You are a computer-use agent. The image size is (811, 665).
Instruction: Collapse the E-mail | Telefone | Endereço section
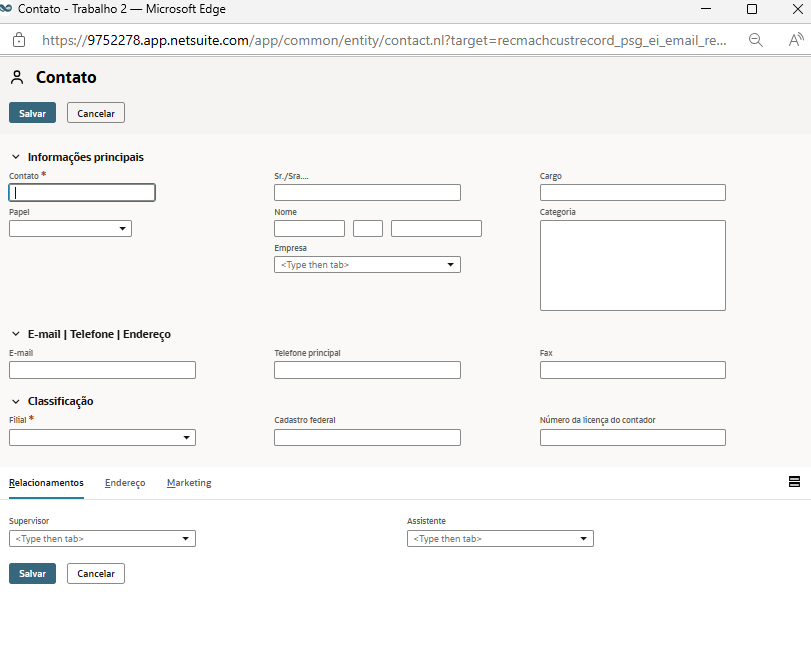[16, 334]
